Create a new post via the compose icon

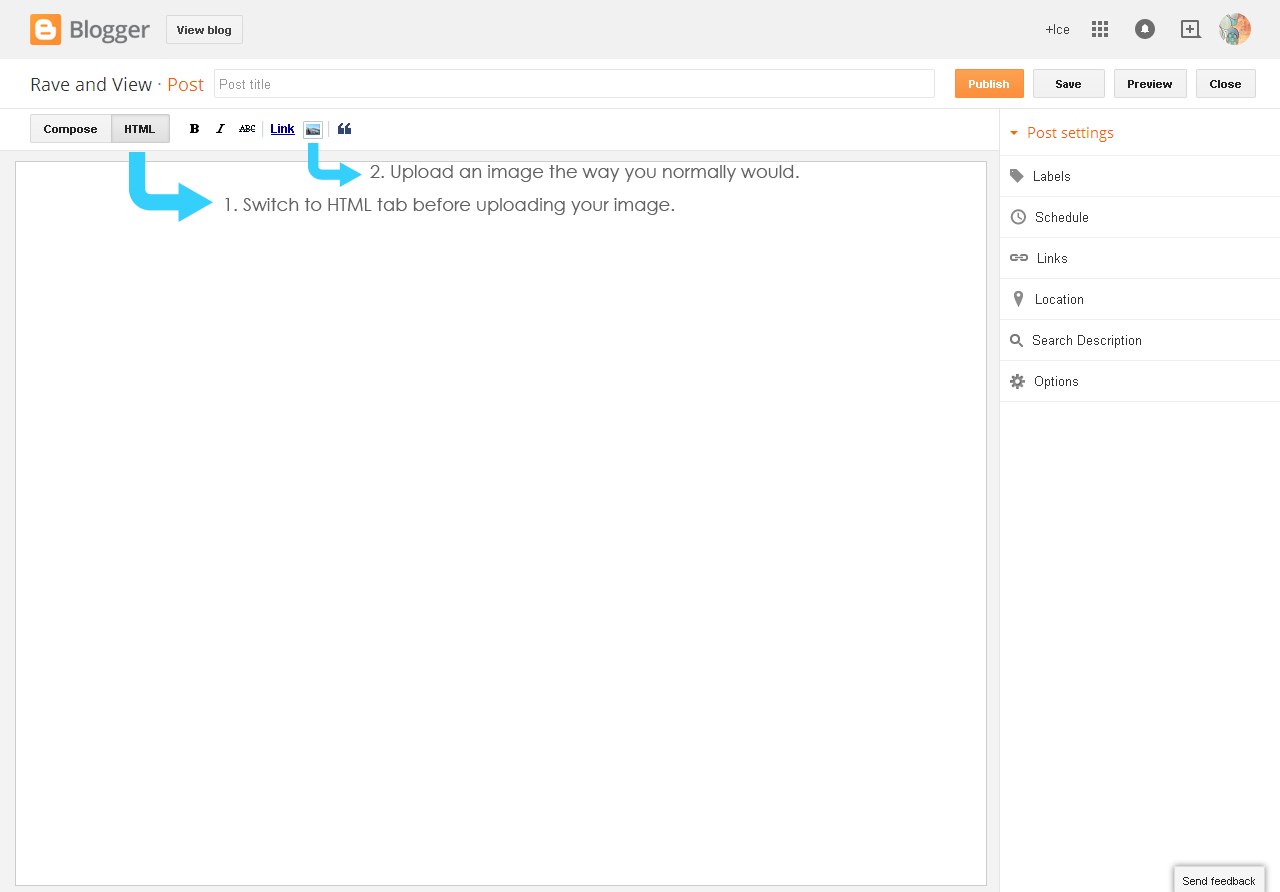tap(1190, 29)
